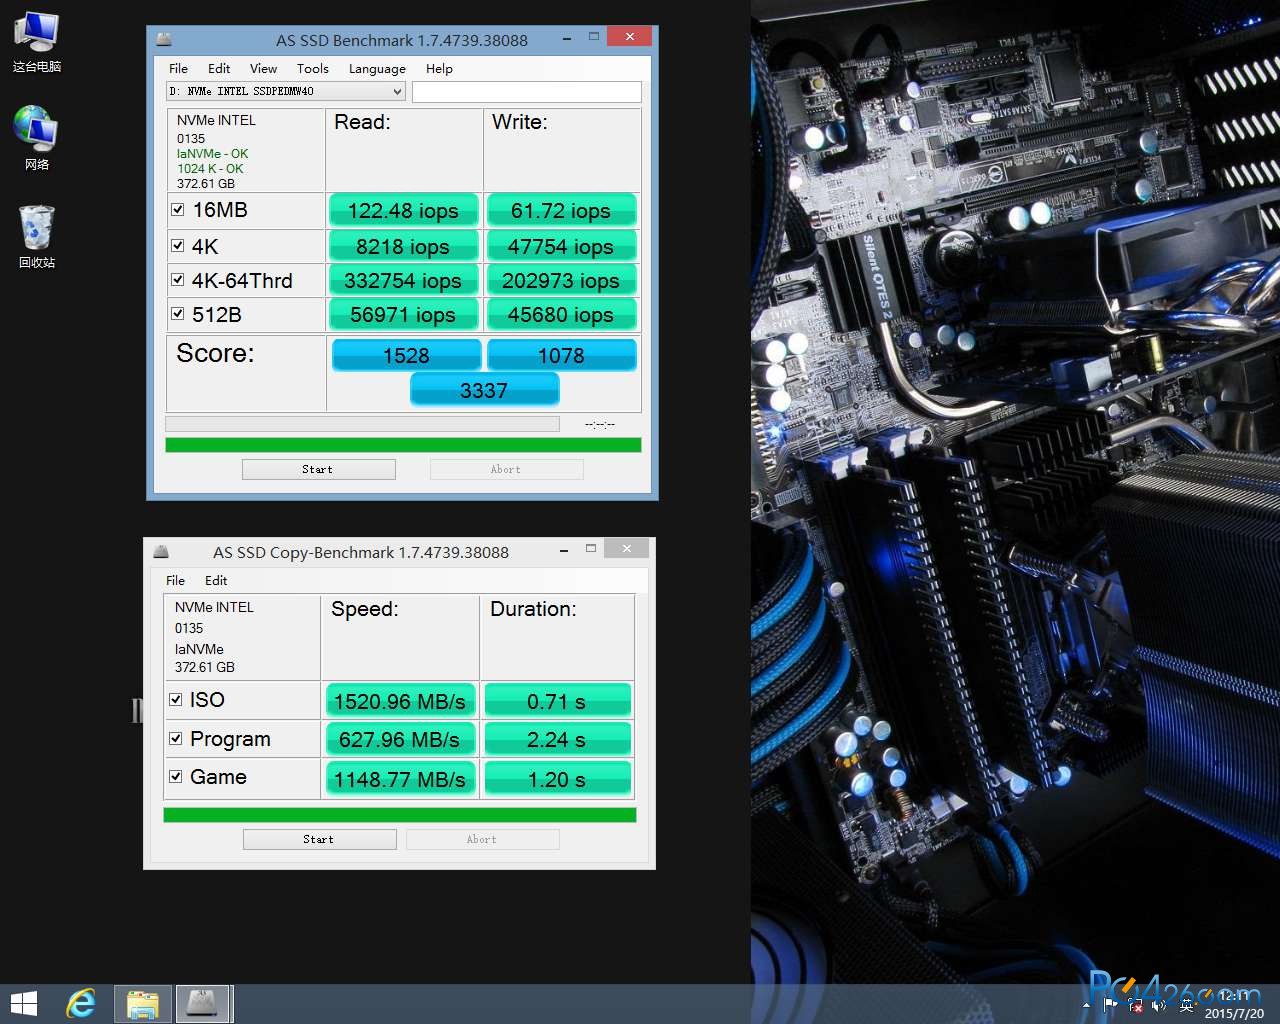Image resolution: width=1280 pixels, height=1024 pixels.
Task: Click Abort in Copy-Benchmark window
Action: point(482,839)
